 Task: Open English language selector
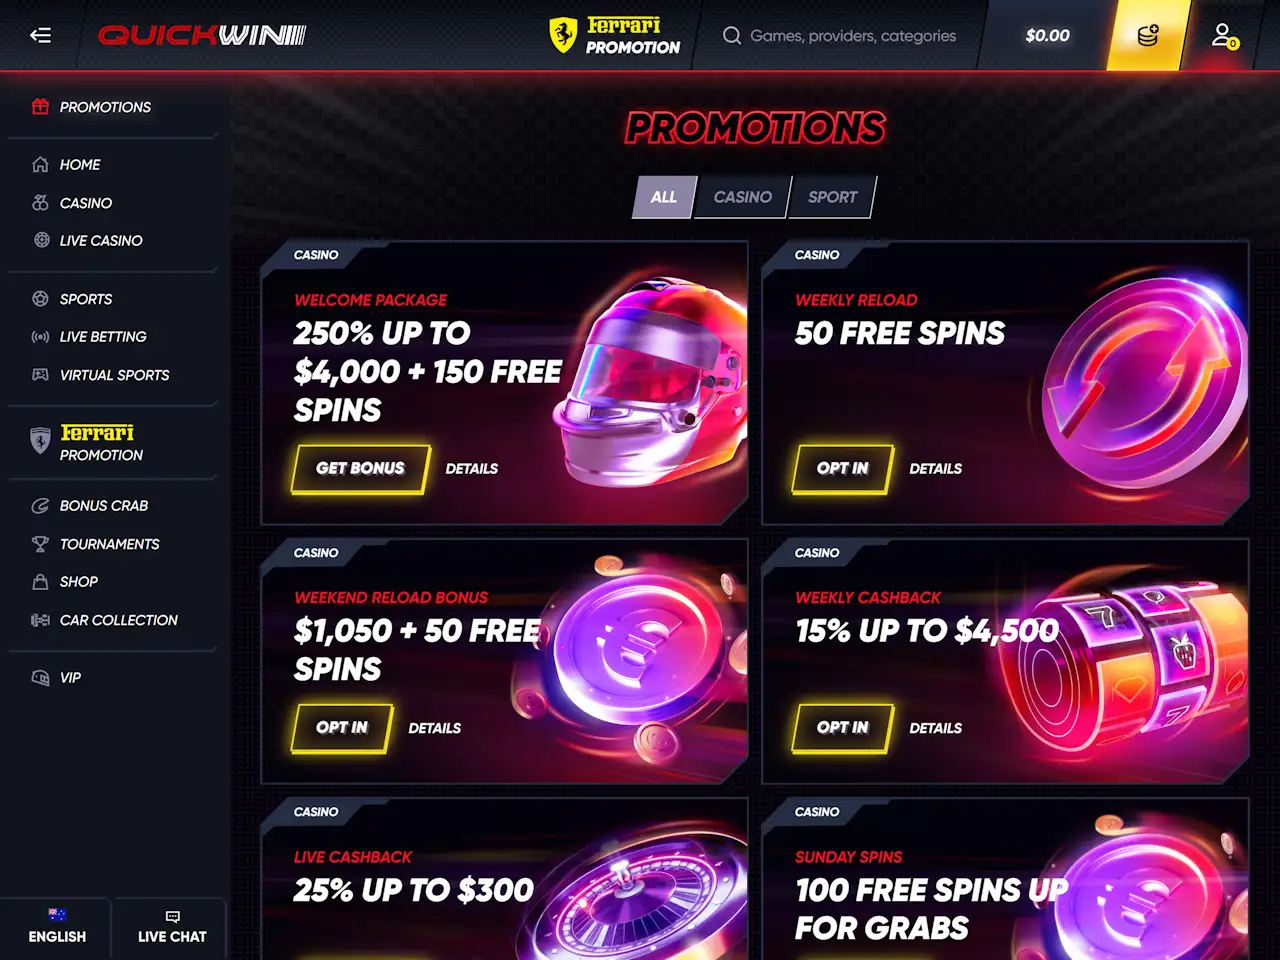pos(57,926)
